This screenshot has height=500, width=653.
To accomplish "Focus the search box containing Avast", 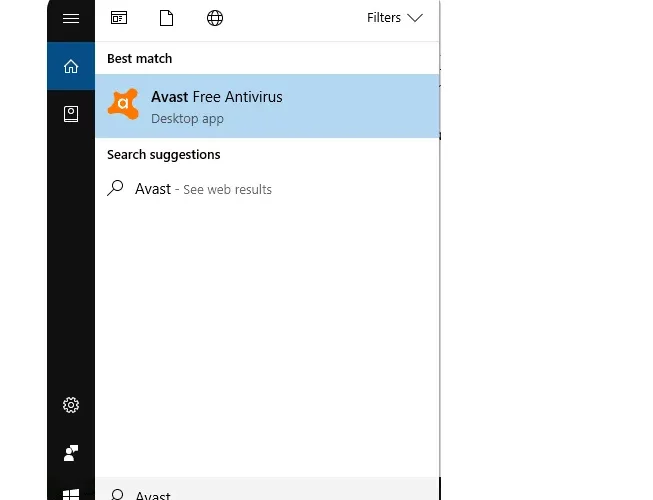I will (x=267, y=489).
